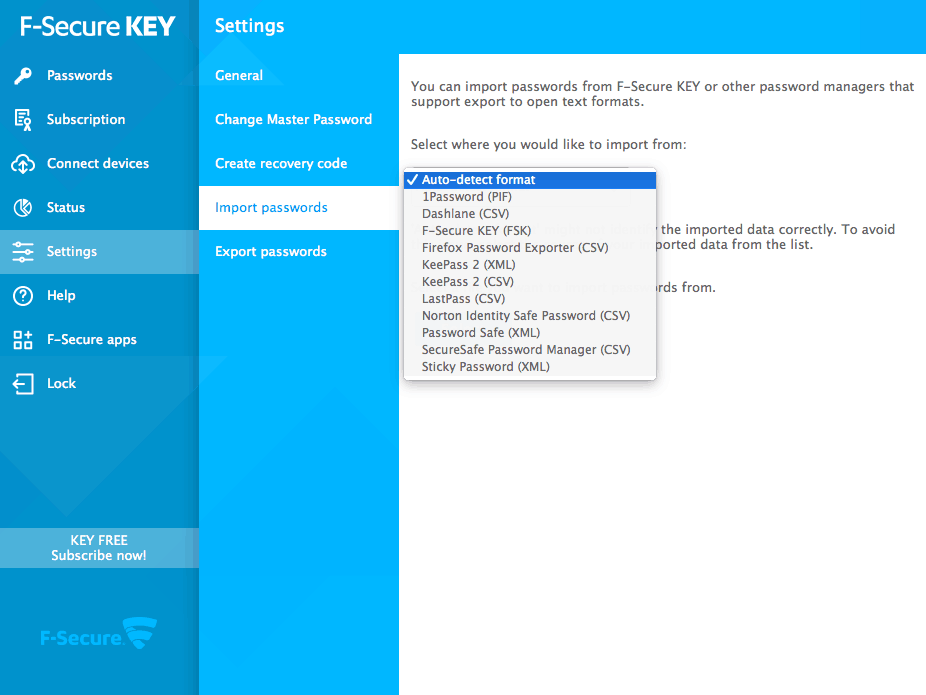Open the General settings tab
The height and width of the screenshot is (695, 926).
238,74
